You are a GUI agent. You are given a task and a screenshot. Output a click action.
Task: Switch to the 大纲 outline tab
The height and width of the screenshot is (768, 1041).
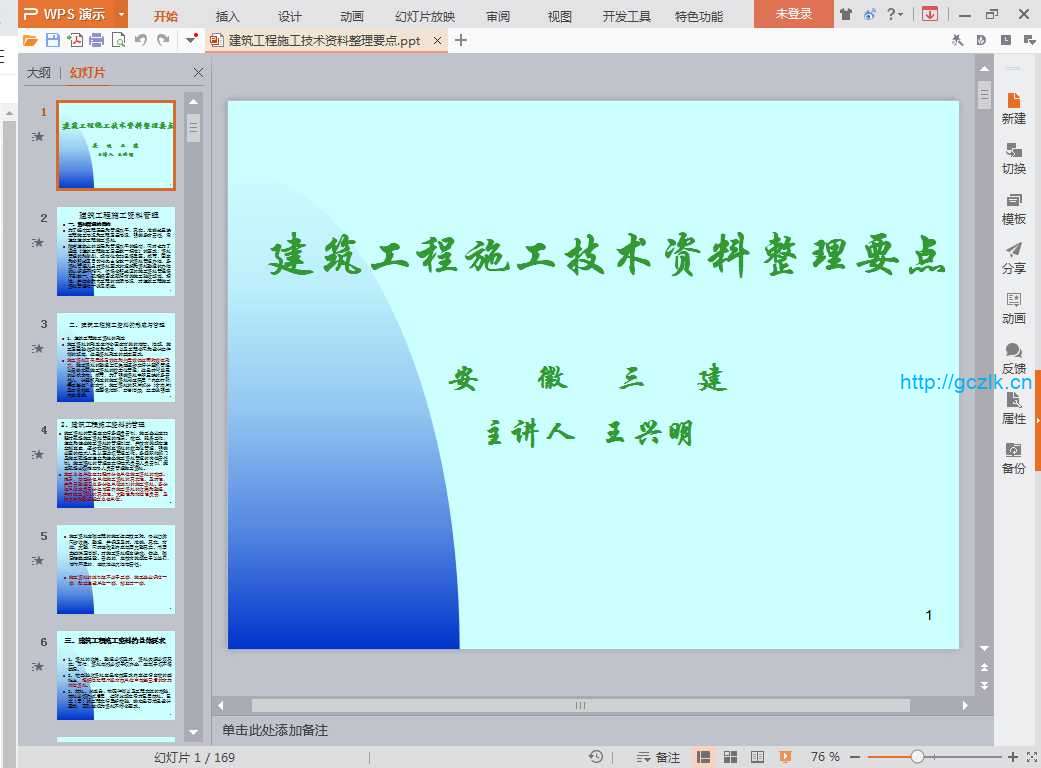(x=39, y=73)
